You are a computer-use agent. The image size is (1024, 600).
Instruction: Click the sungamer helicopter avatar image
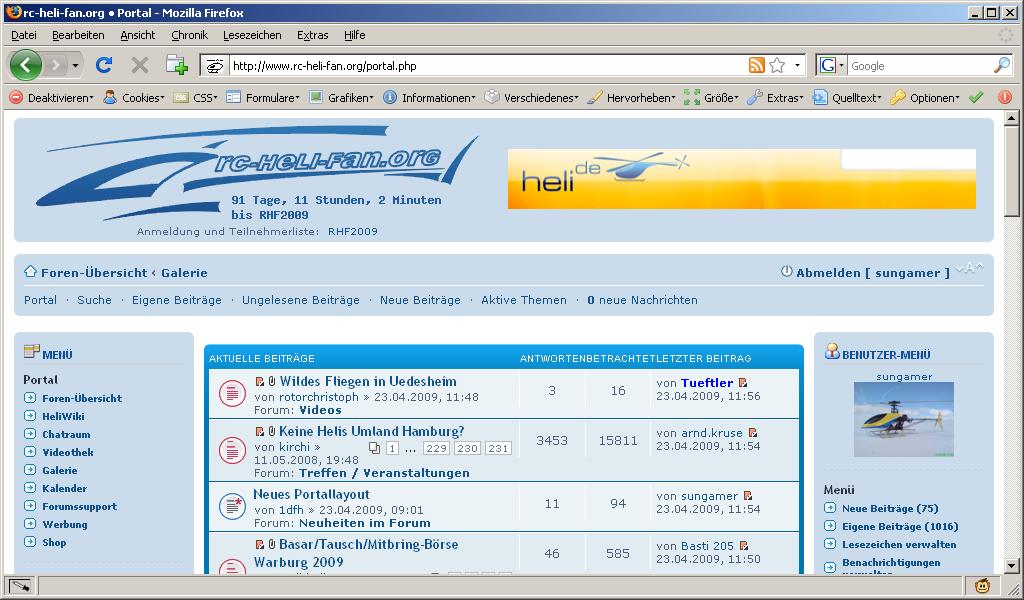[x=904, y=419]
